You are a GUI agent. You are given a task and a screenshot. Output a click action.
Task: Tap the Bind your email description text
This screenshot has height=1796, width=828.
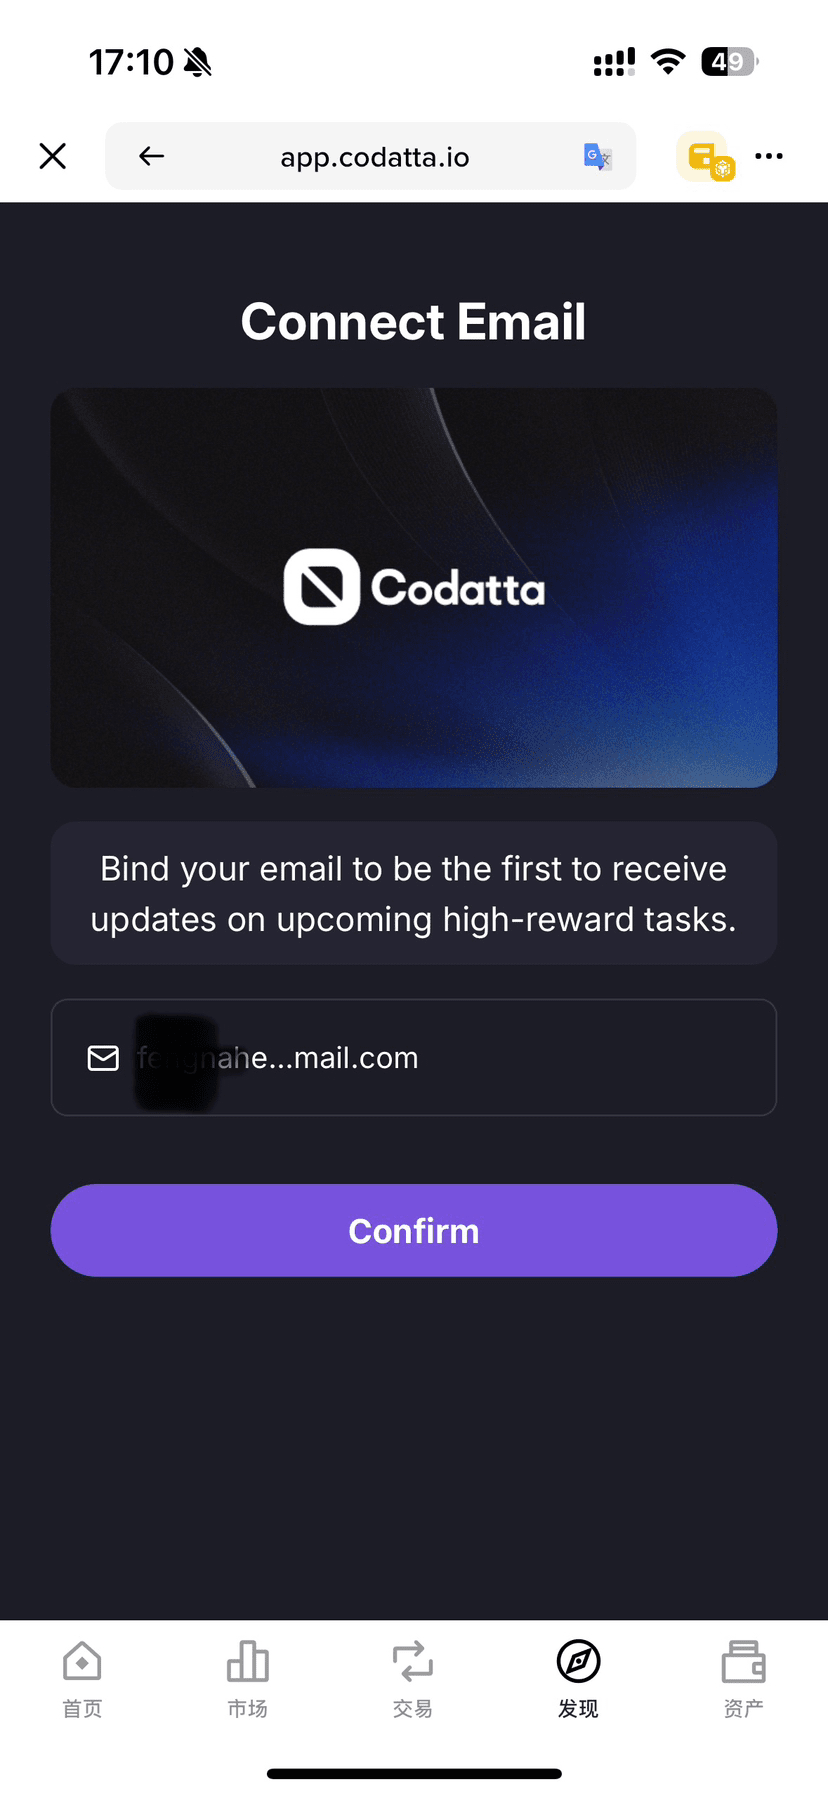pyautogui.click(x=414, y=894)
